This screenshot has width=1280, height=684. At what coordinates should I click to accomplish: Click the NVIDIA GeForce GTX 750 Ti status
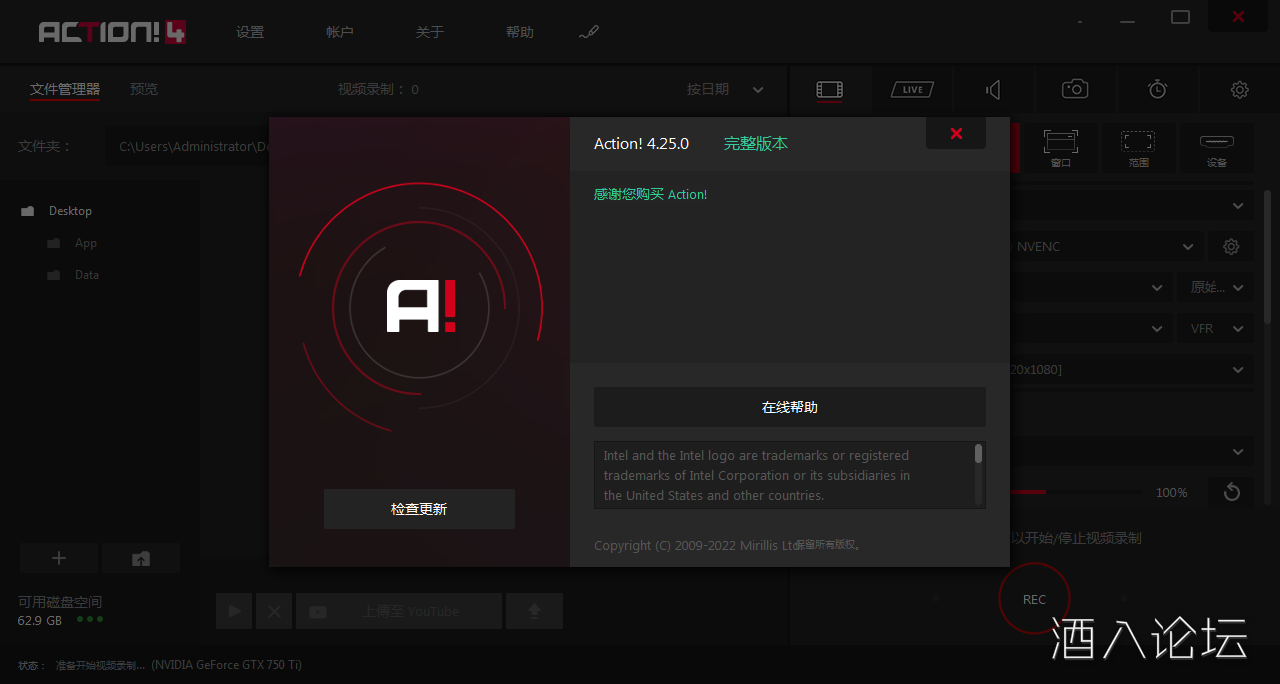226,664
